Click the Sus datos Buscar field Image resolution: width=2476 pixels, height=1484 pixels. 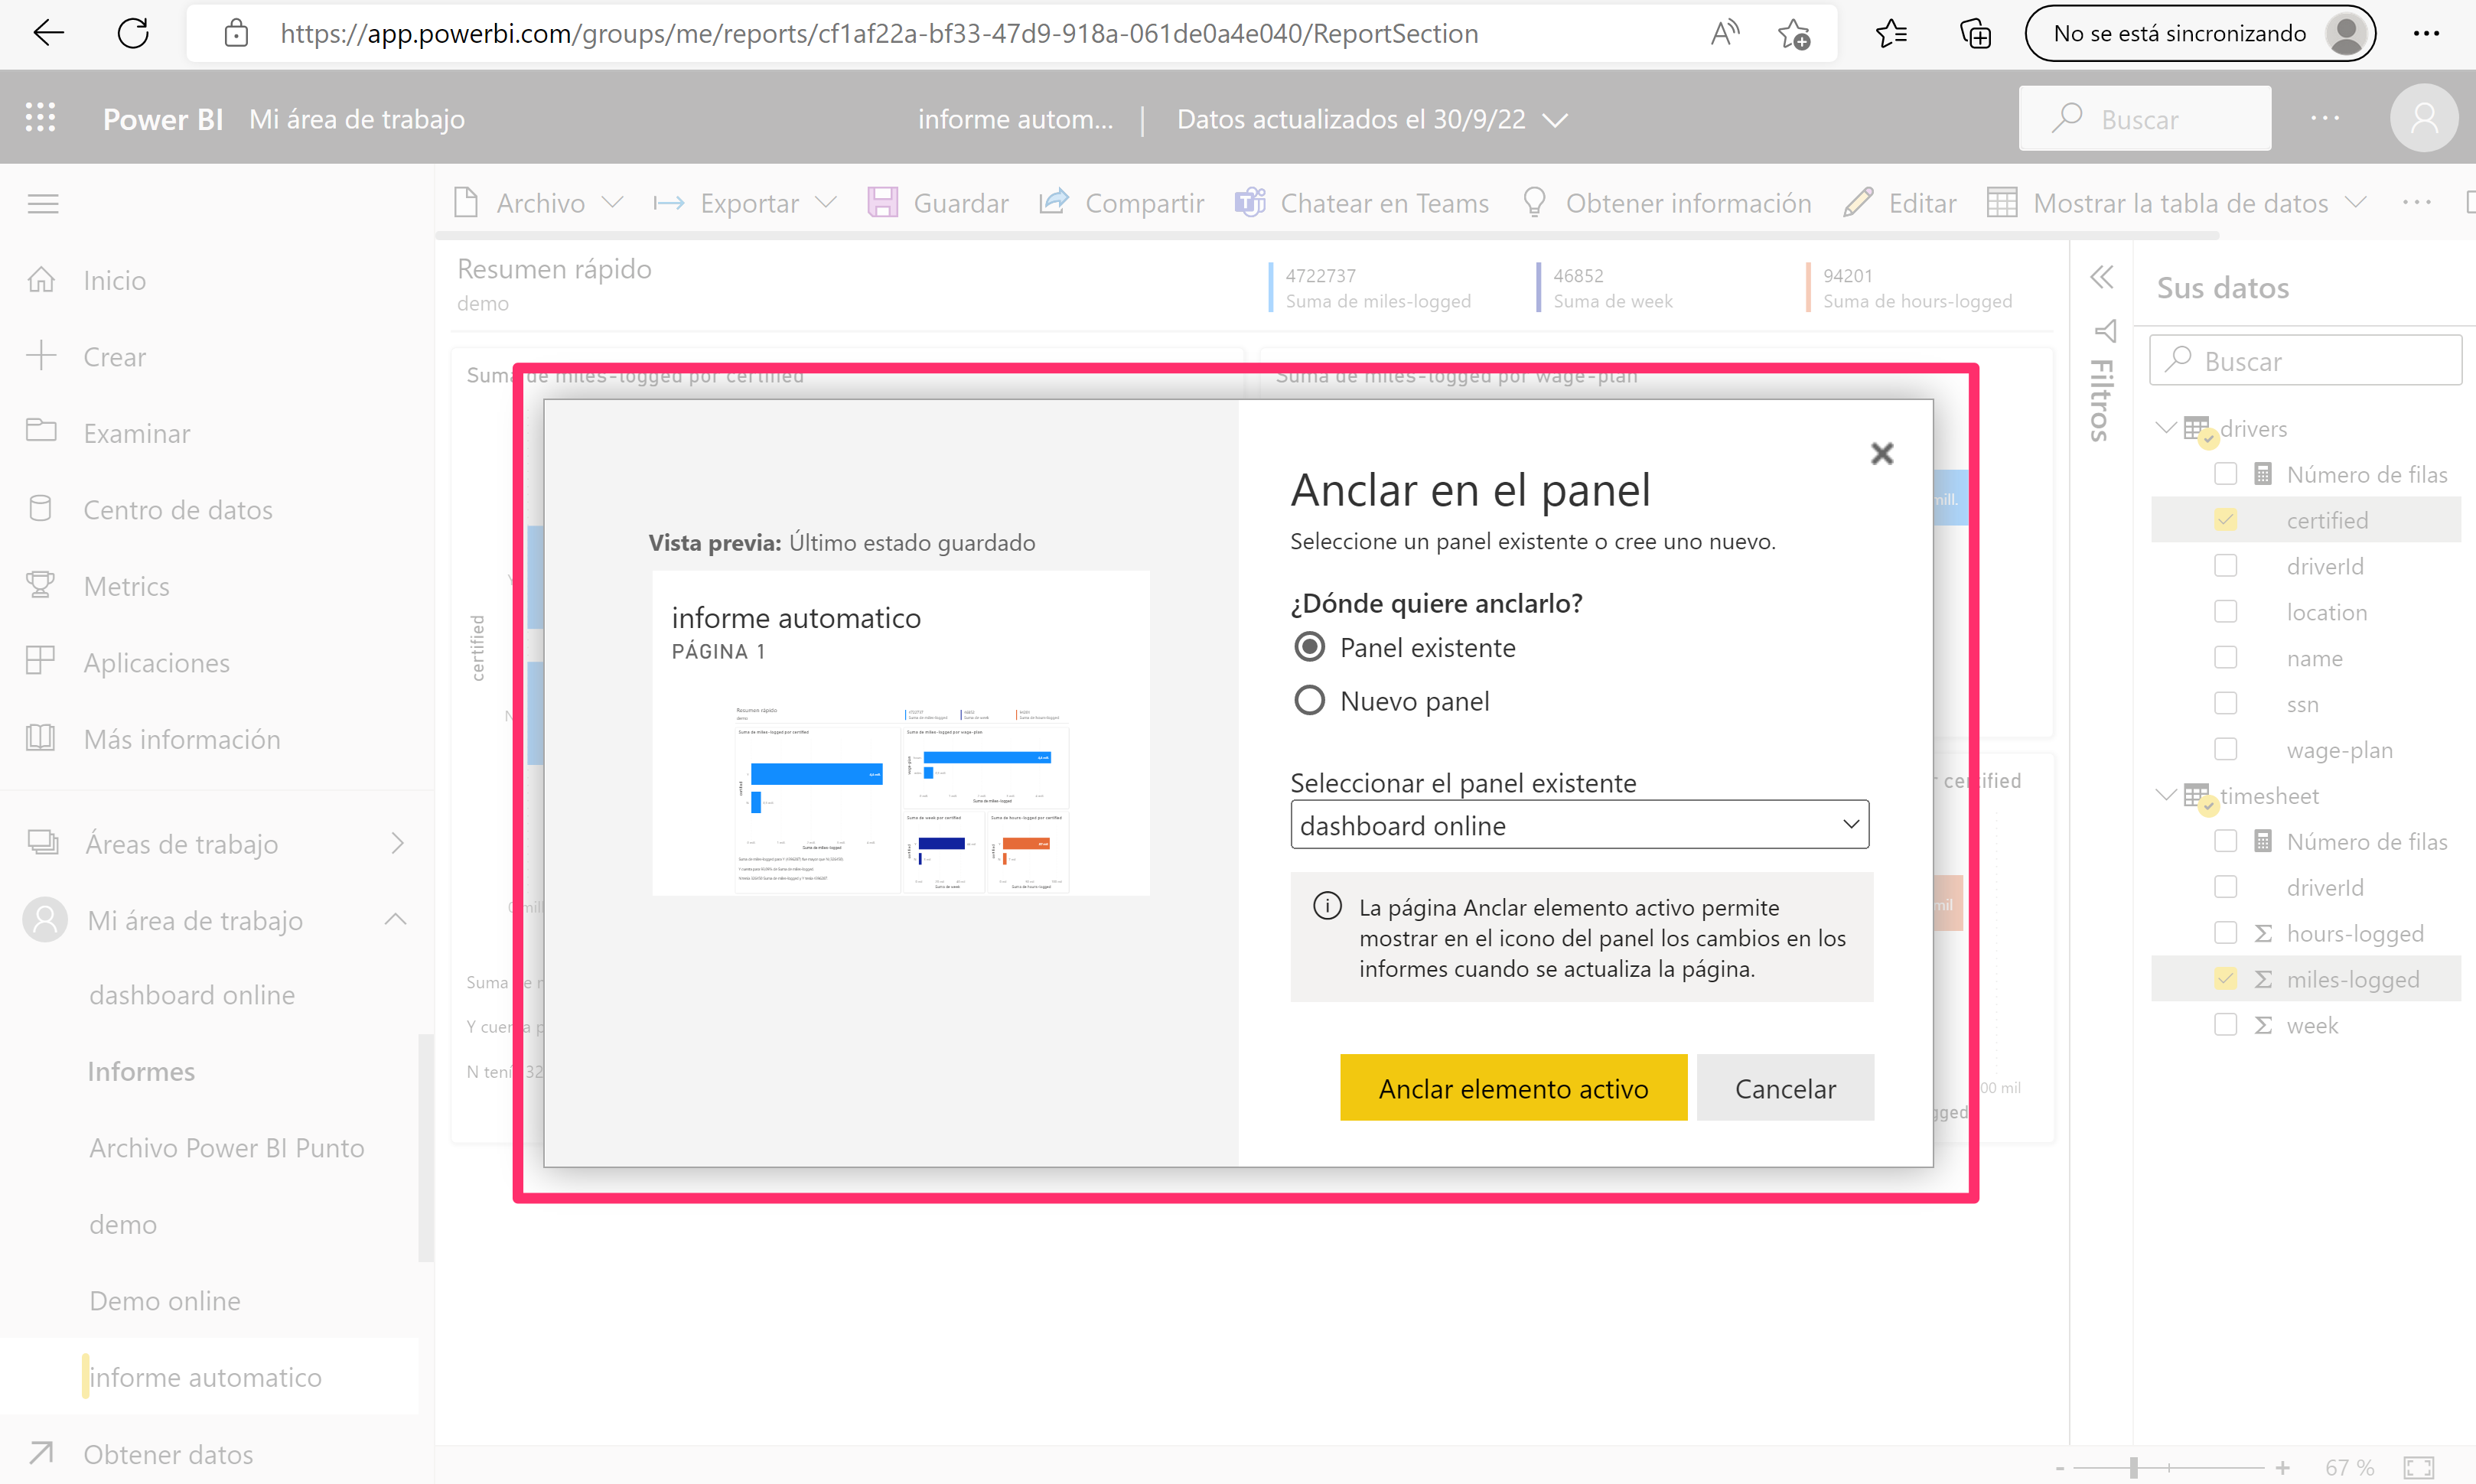(2305, 361)
